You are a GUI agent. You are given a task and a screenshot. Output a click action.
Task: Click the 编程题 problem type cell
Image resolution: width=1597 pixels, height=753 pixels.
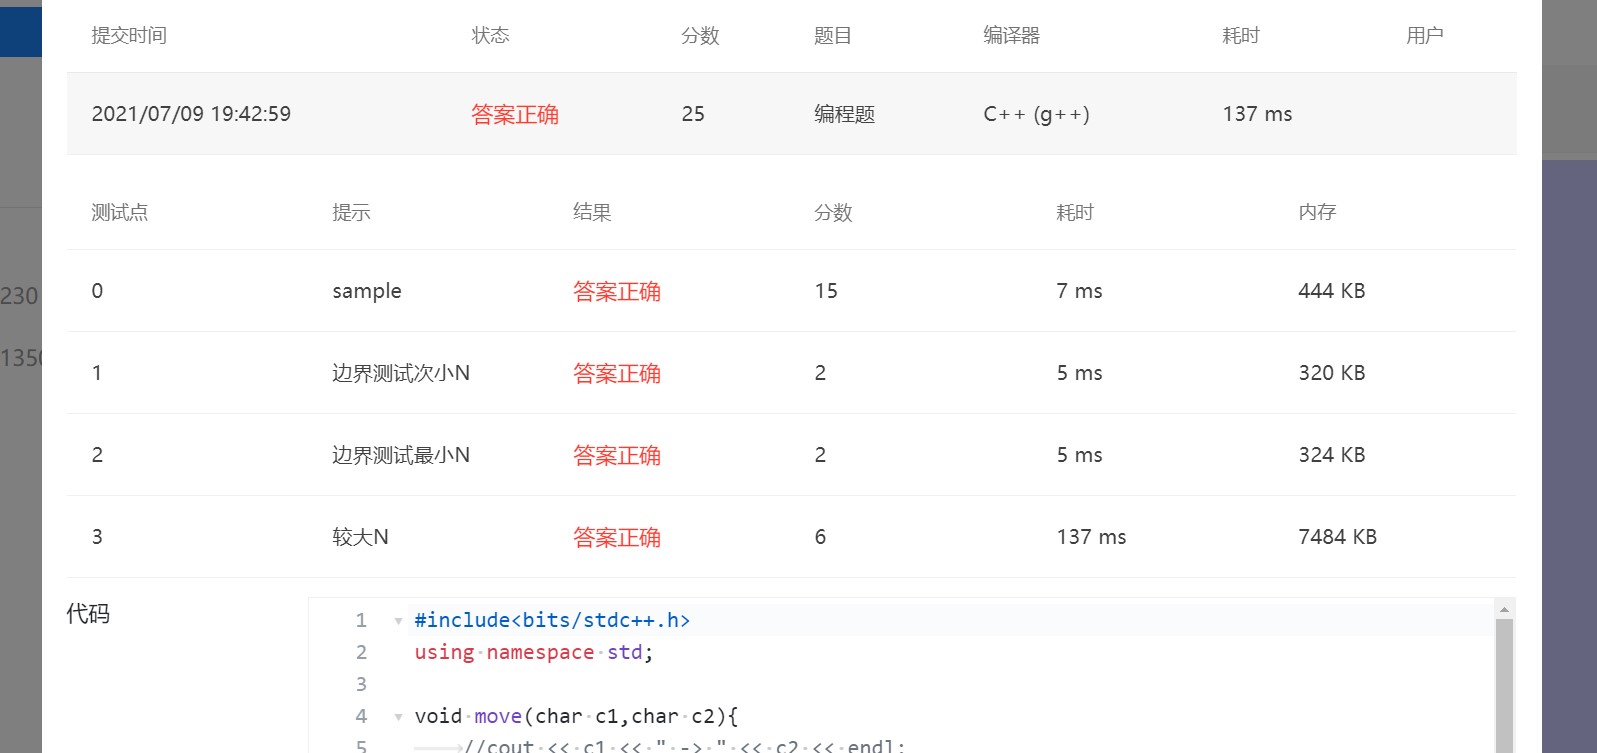point(845,114)
